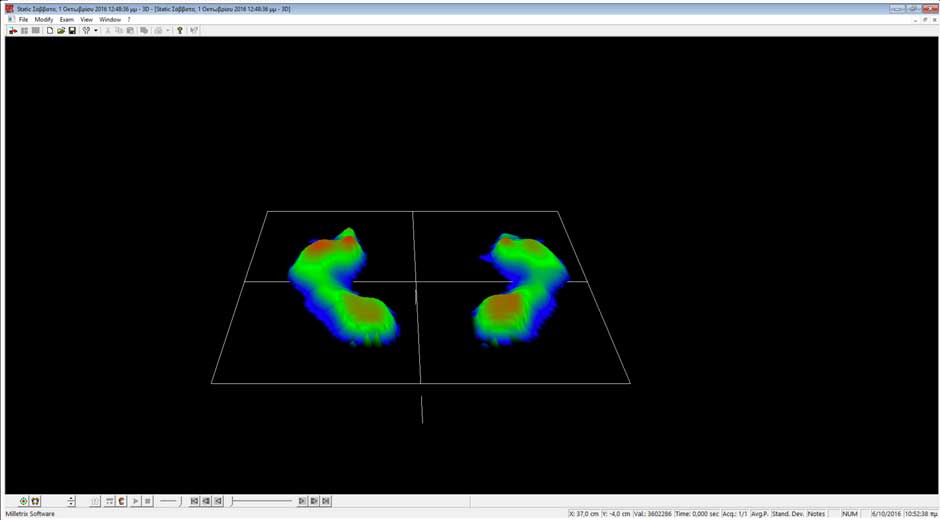Open the Modify menu
Viewport: 940px width, 520px height.
coord(44,19)
